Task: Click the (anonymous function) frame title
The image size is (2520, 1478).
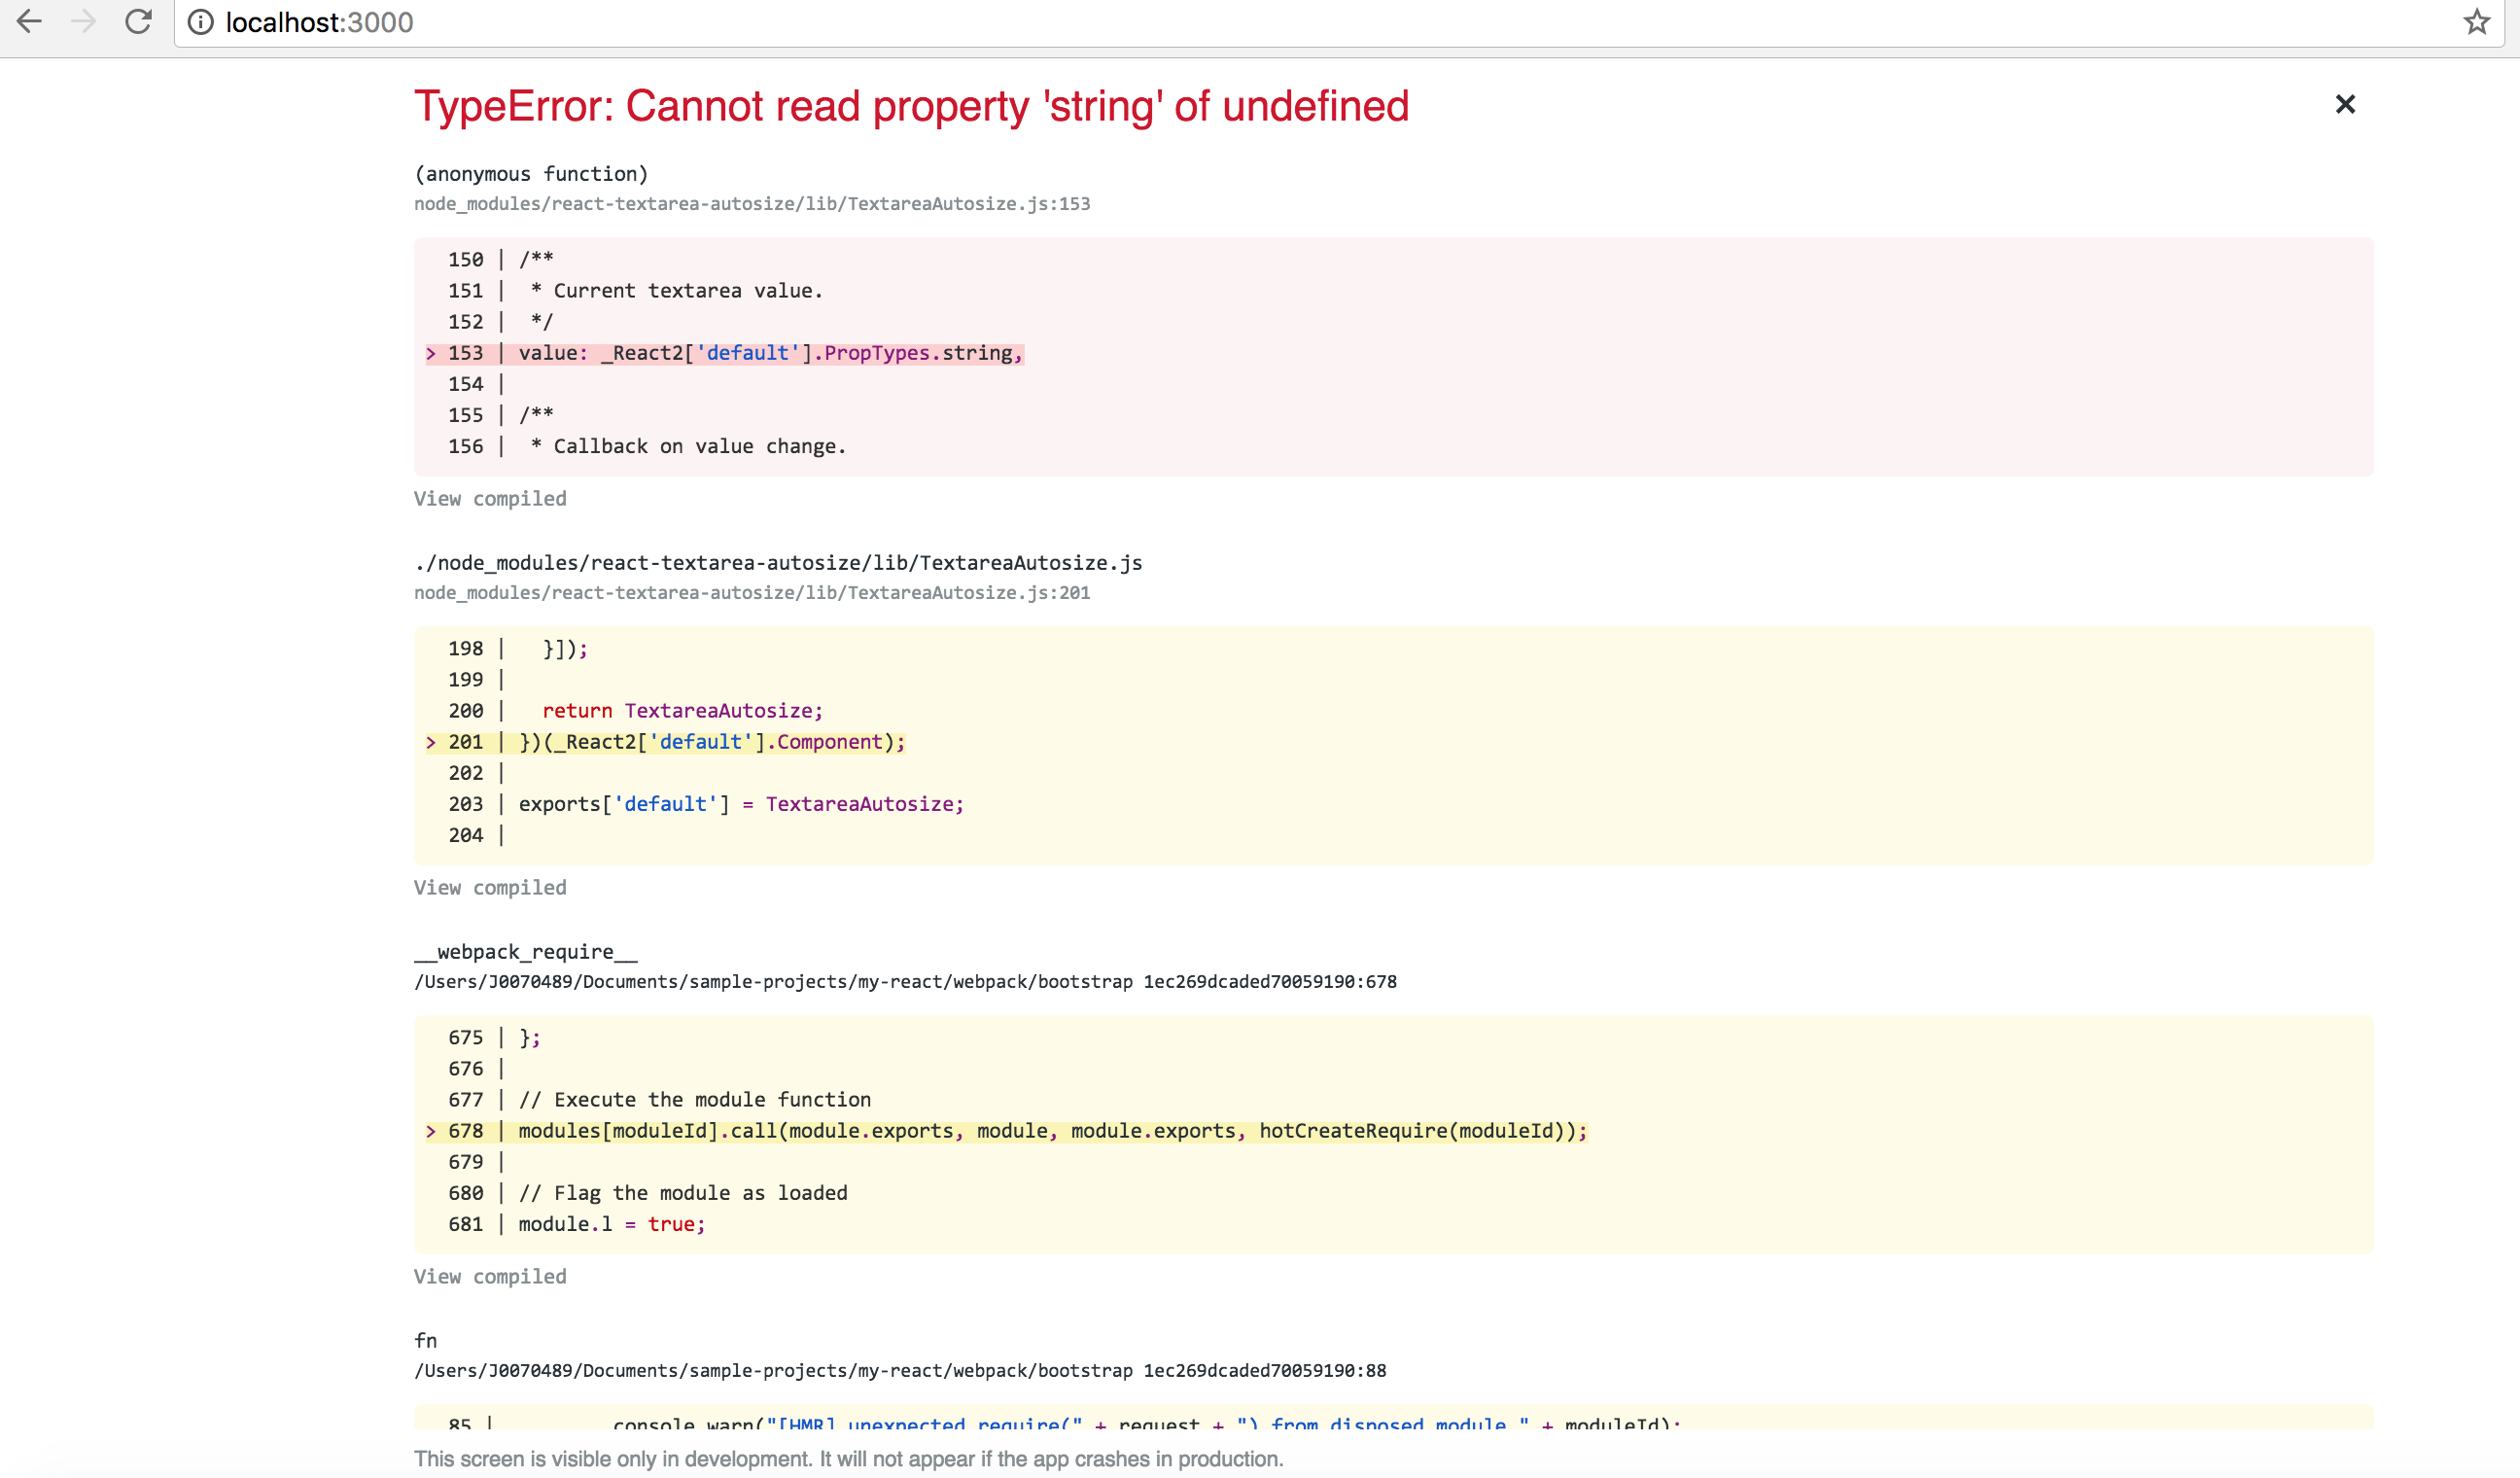Action: click(531, 174)
